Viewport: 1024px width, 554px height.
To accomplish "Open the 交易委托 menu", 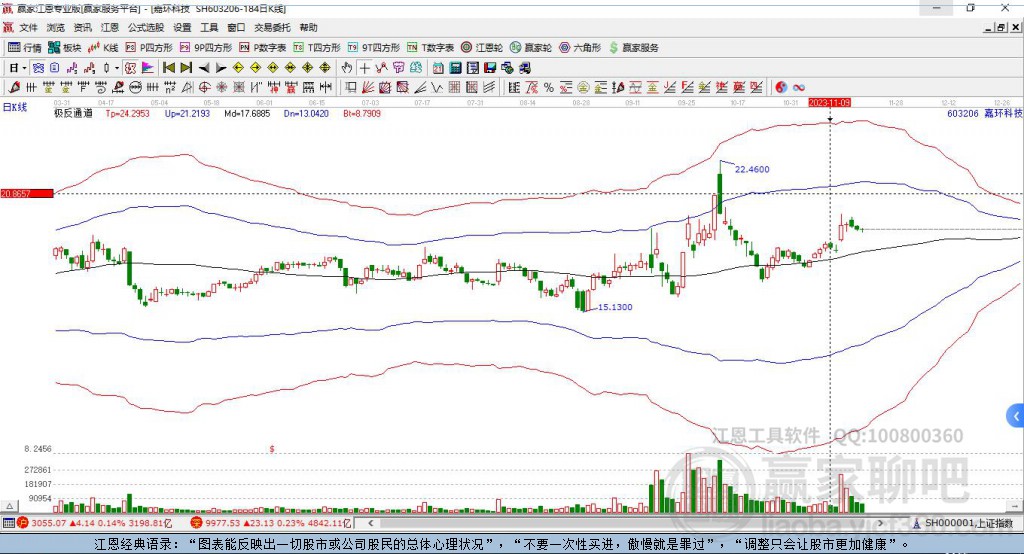I will pos(272,27).
